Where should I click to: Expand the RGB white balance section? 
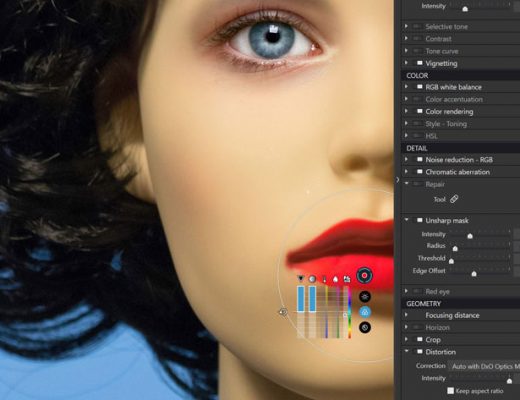[x=406, y=87]
